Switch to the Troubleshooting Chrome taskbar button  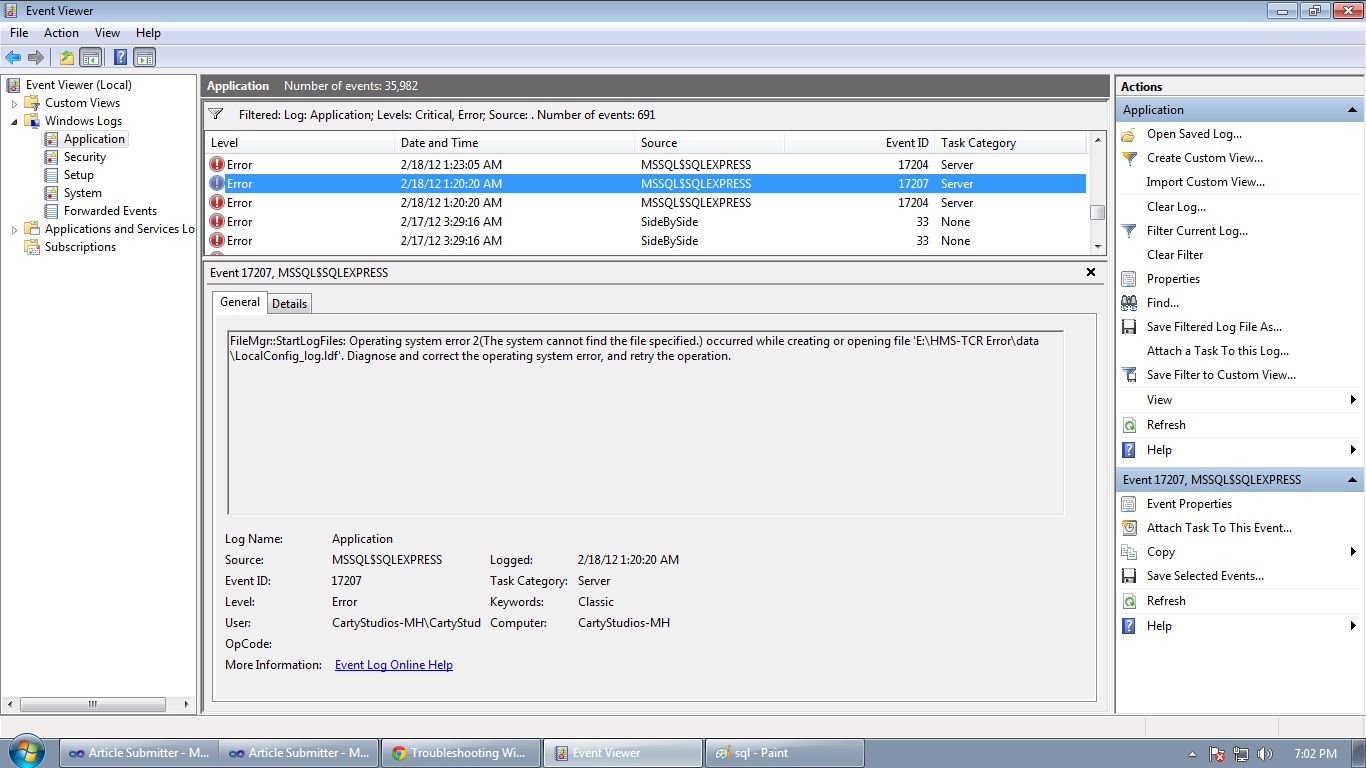pos(462,753)
